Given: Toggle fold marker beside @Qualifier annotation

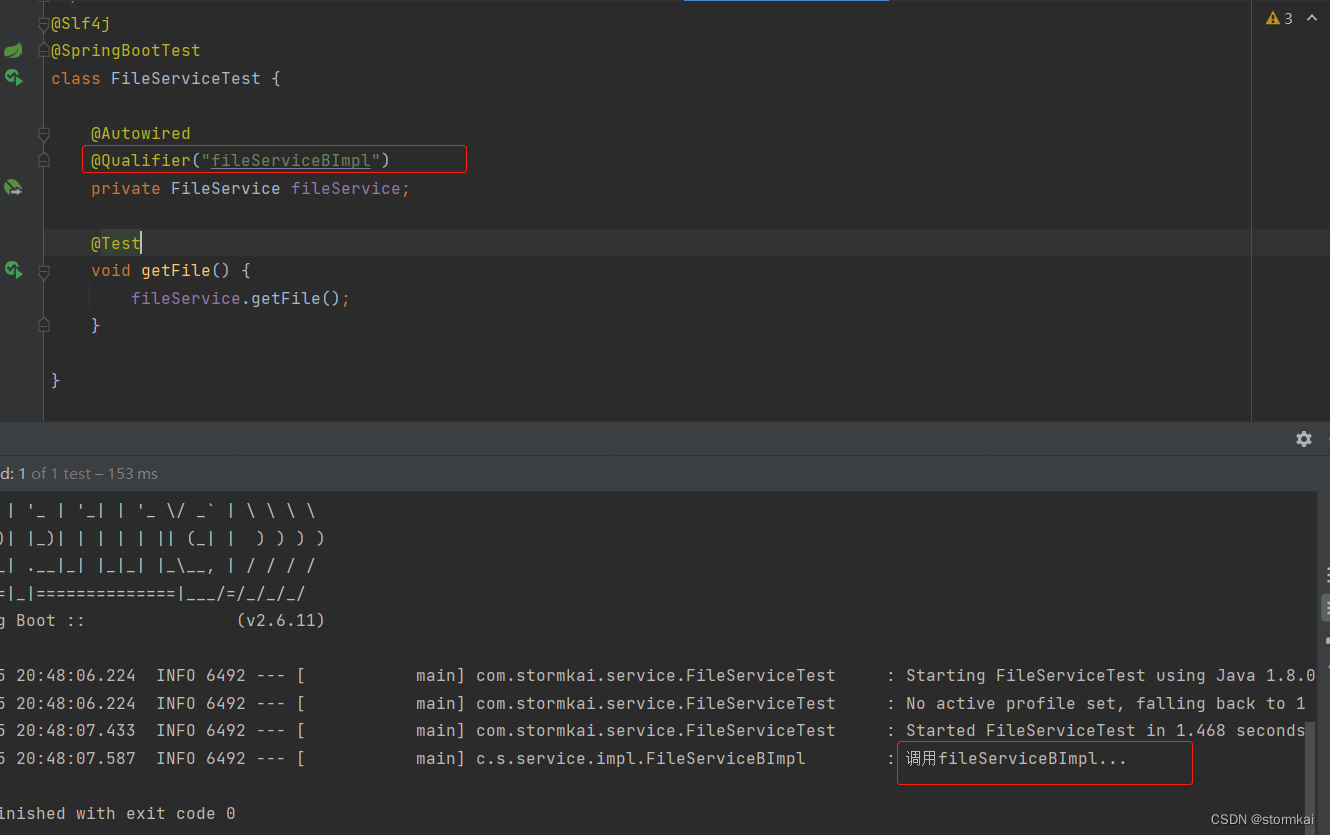Looking at the screenshot, I should (x=43, y=160).
